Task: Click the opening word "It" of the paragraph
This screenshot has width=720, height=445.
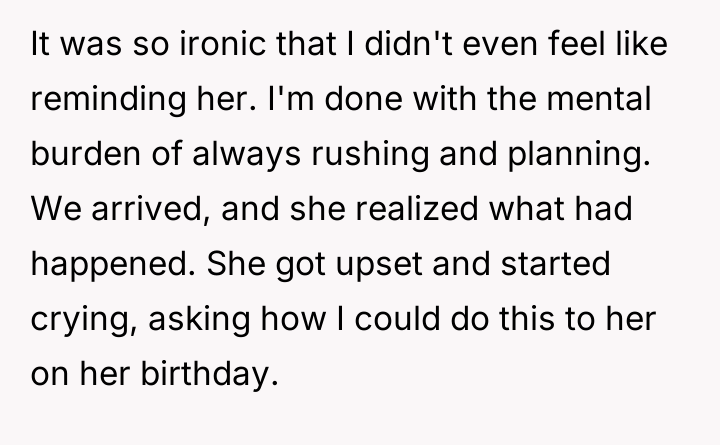Action: pyautogui.click(x=42, y=47)
